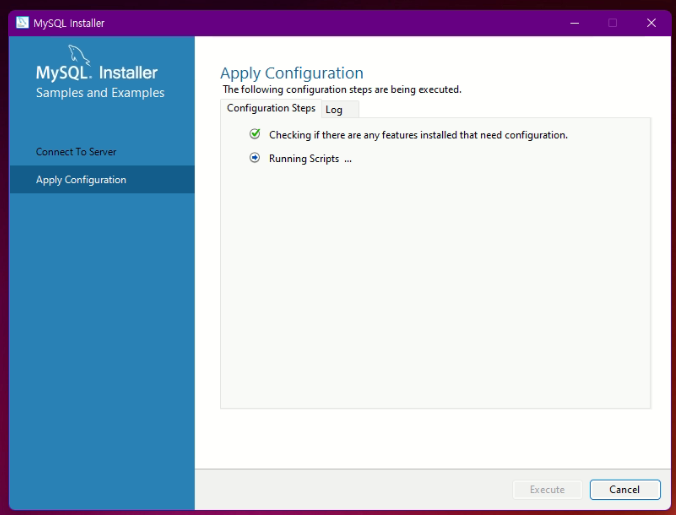Image resolution: width=676 pixels, height=515 pixels.
Task: Click the MySQL. Installer sidebar heading
Action: pyautogui.click(x=97, y=72)
